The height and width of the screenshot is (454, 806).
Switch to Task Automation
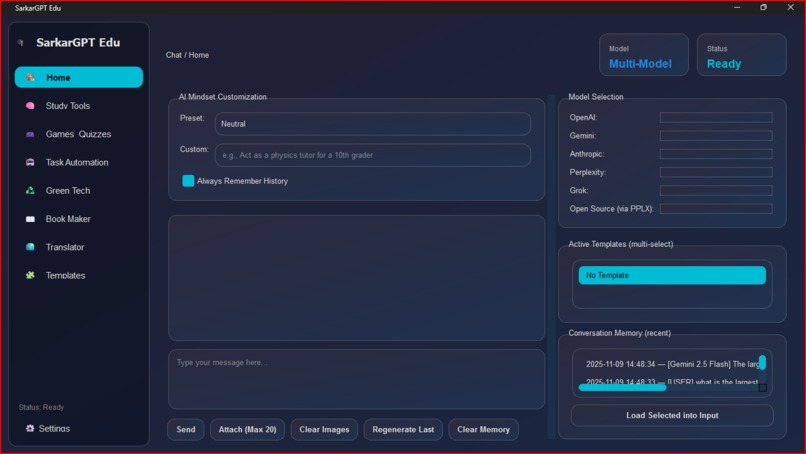tap(79, 162)
